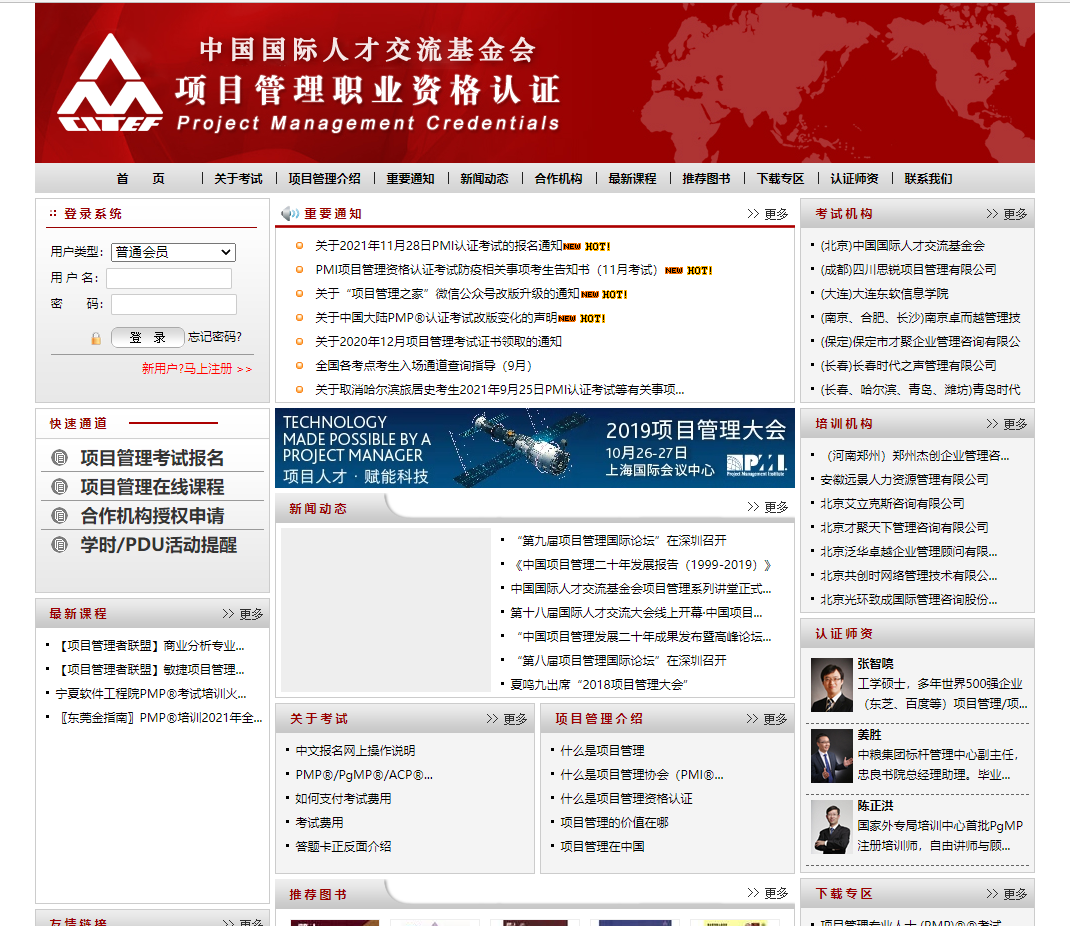1070x926 pixels.
Task: Open the 关于中国大陆PMP®认证考试改版变化的声明 notice
Action: (436, 317)
